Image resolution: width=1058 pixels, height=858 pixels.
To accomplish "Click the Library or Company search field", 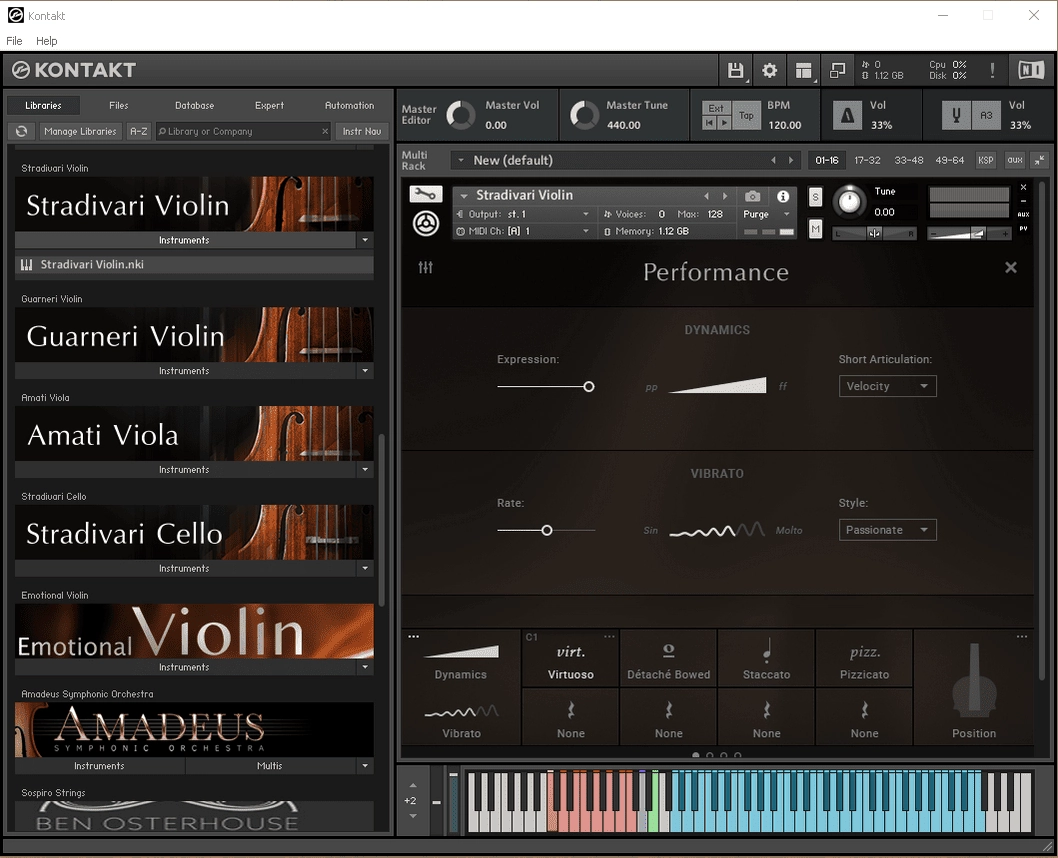I will pos(243,131).
